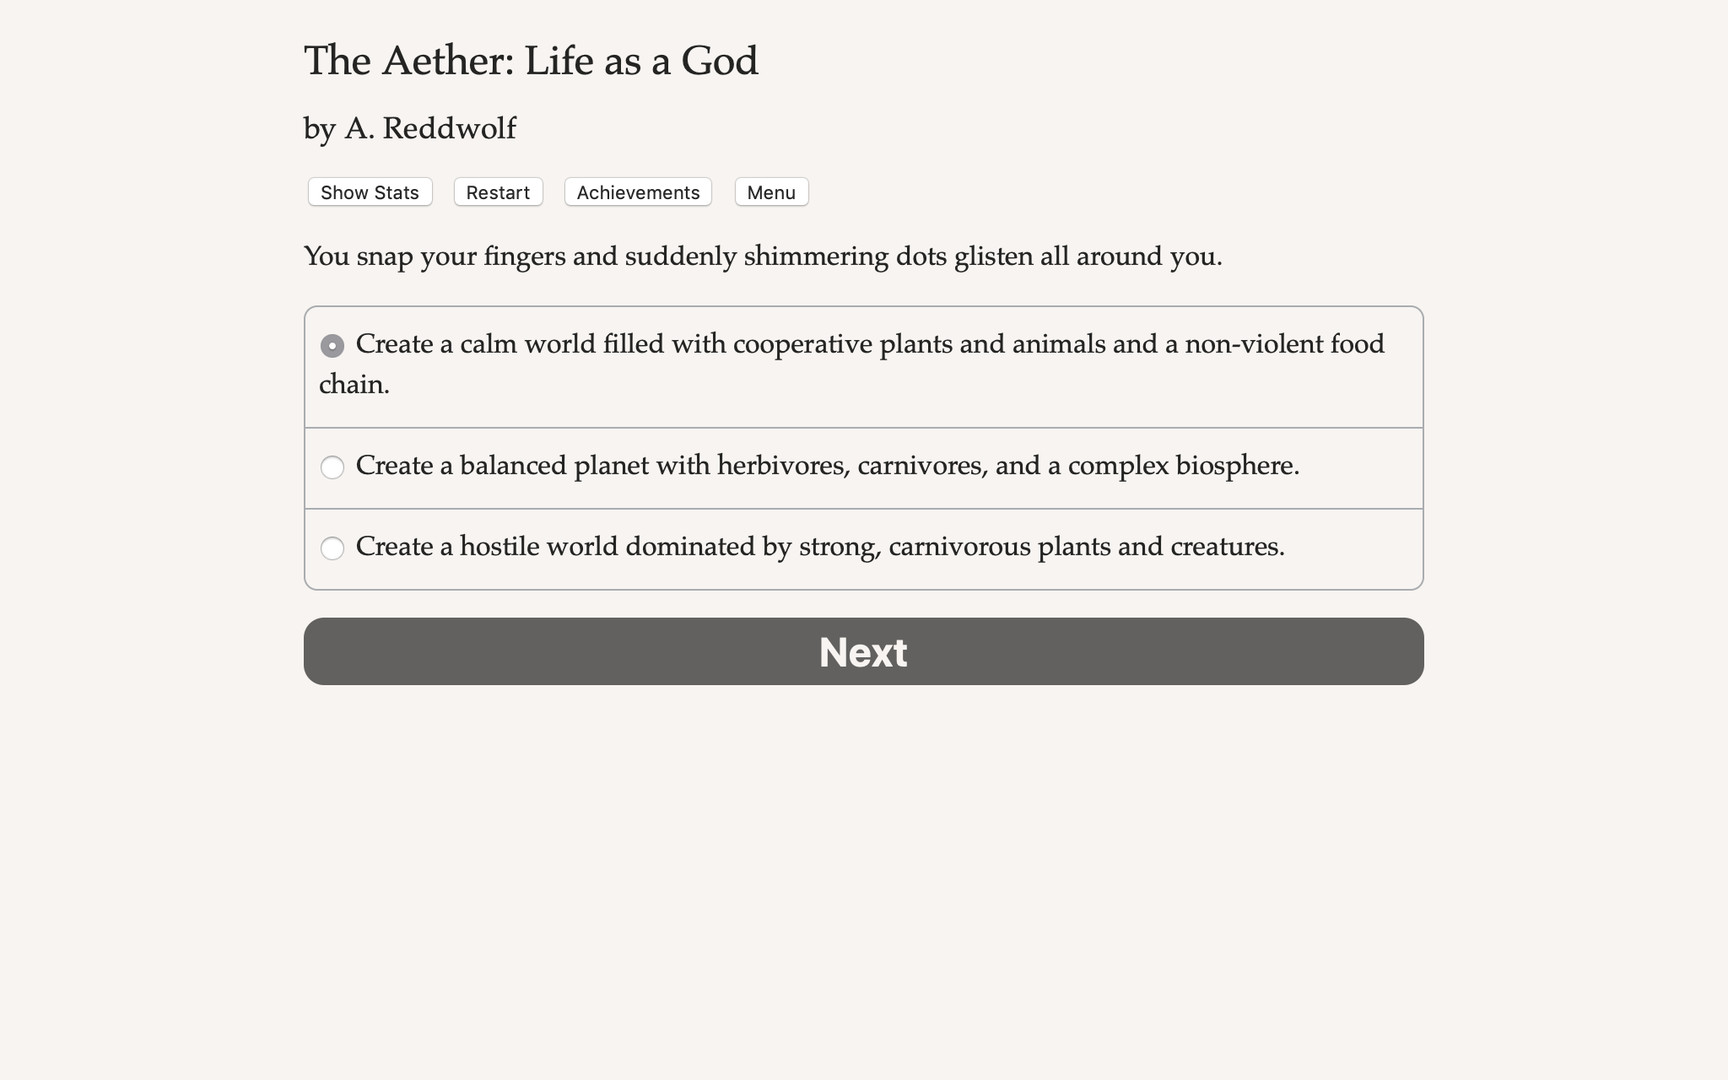1728x1080 pixels.
Task: Click the story title The Aether
Action: pos(530,61)
